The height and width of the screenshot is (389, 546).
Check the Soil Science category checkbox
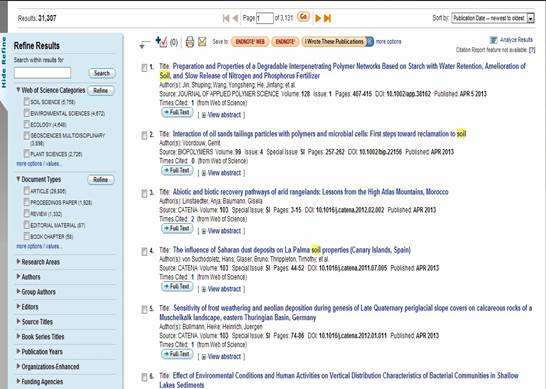coord(26,102)
